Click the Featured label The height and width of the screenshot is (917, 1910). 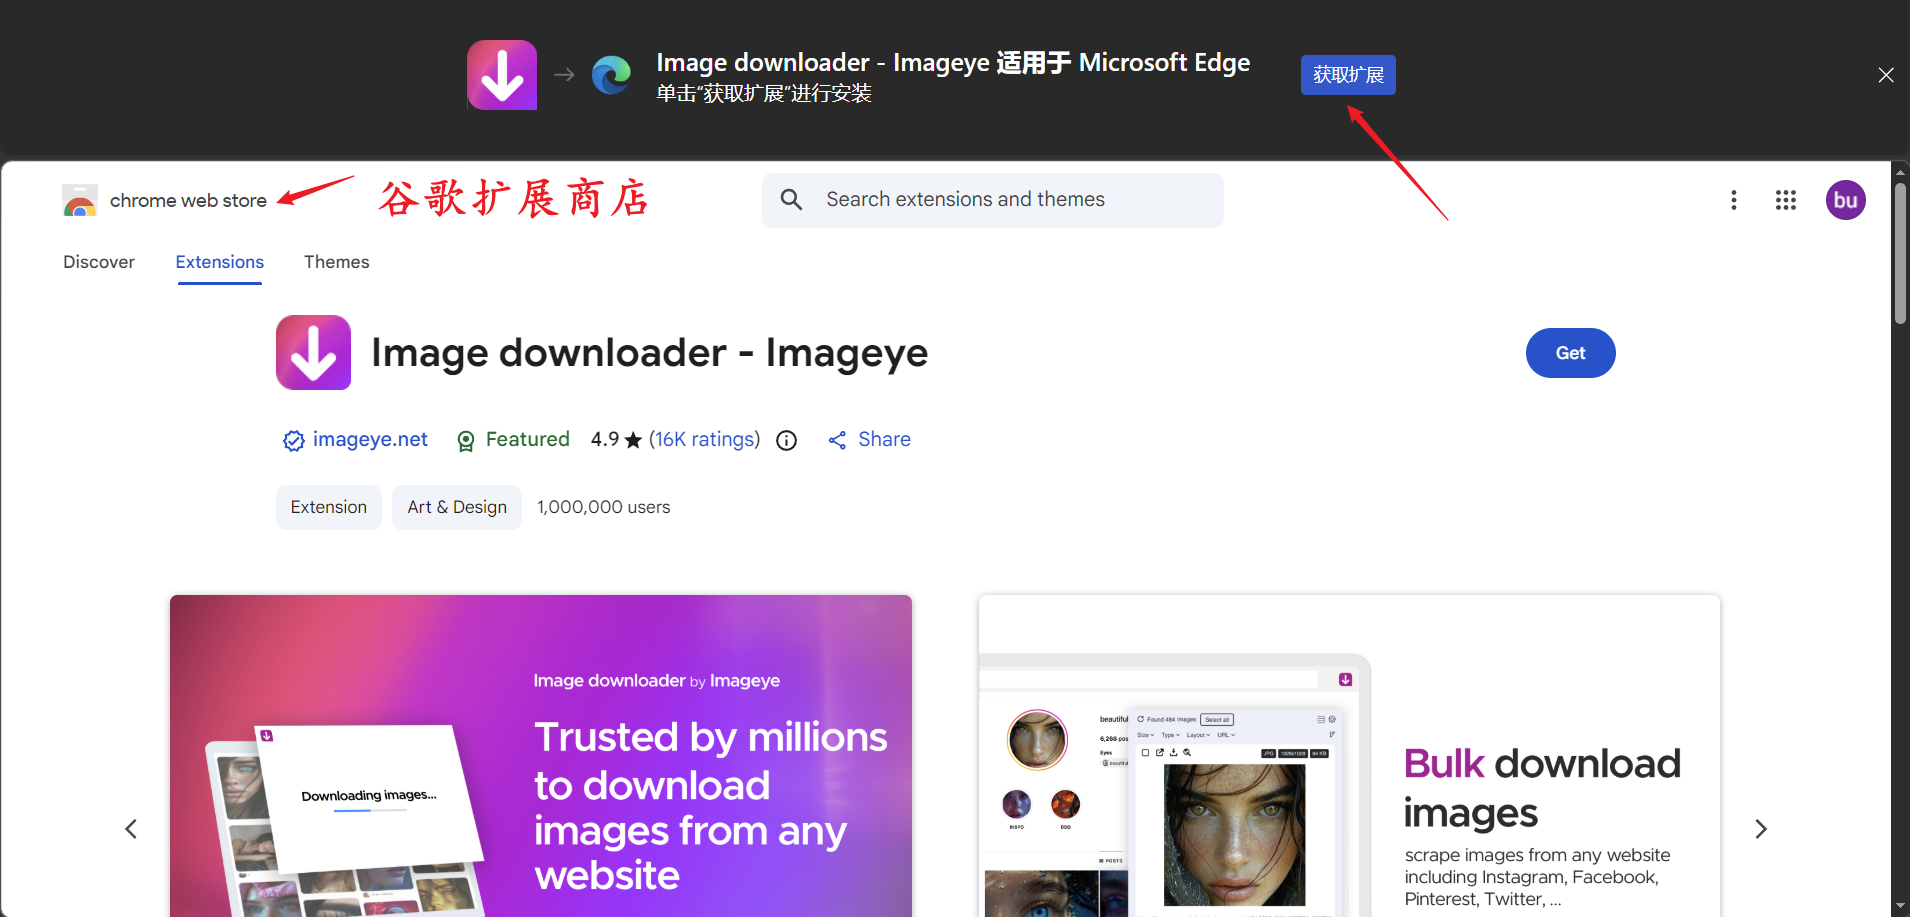527,439
